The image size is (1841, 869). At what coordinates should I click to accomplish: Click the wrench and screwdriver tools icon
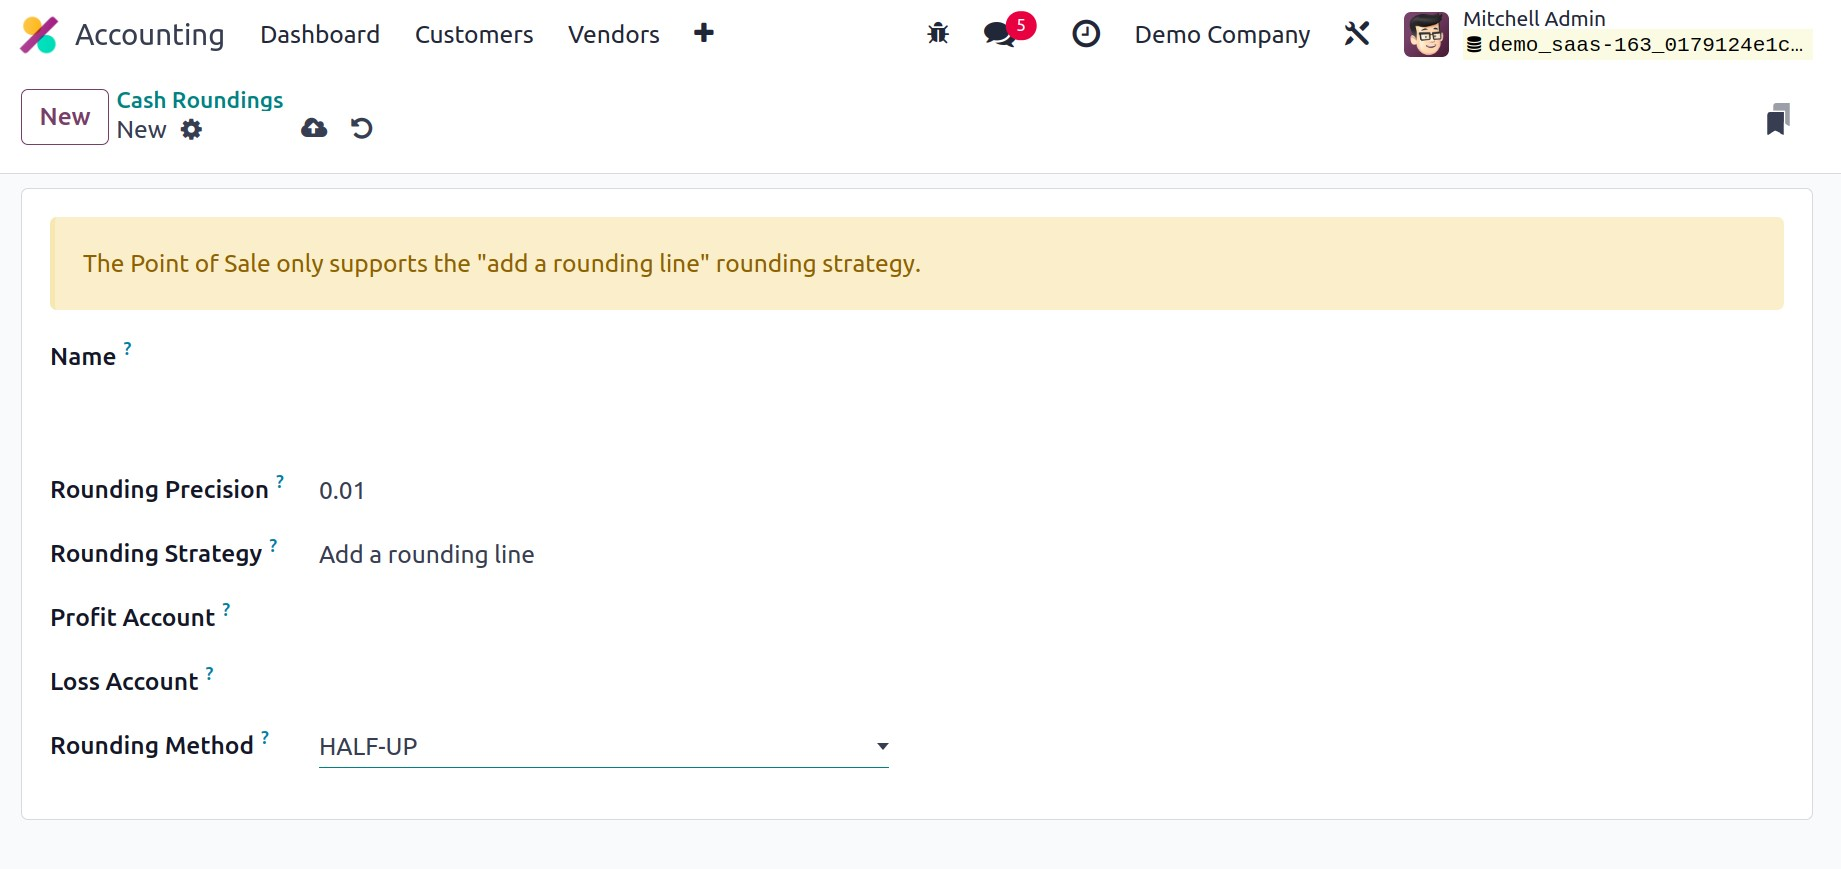tap(1356, 34)
